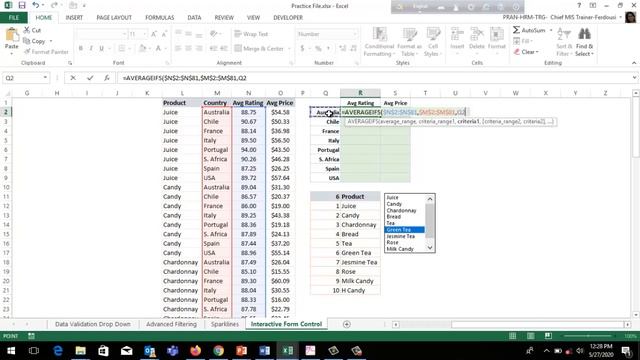Screen dimensions: 640x360
Task: Open PowerPoint from the taskbar
Action: (241, 351)
